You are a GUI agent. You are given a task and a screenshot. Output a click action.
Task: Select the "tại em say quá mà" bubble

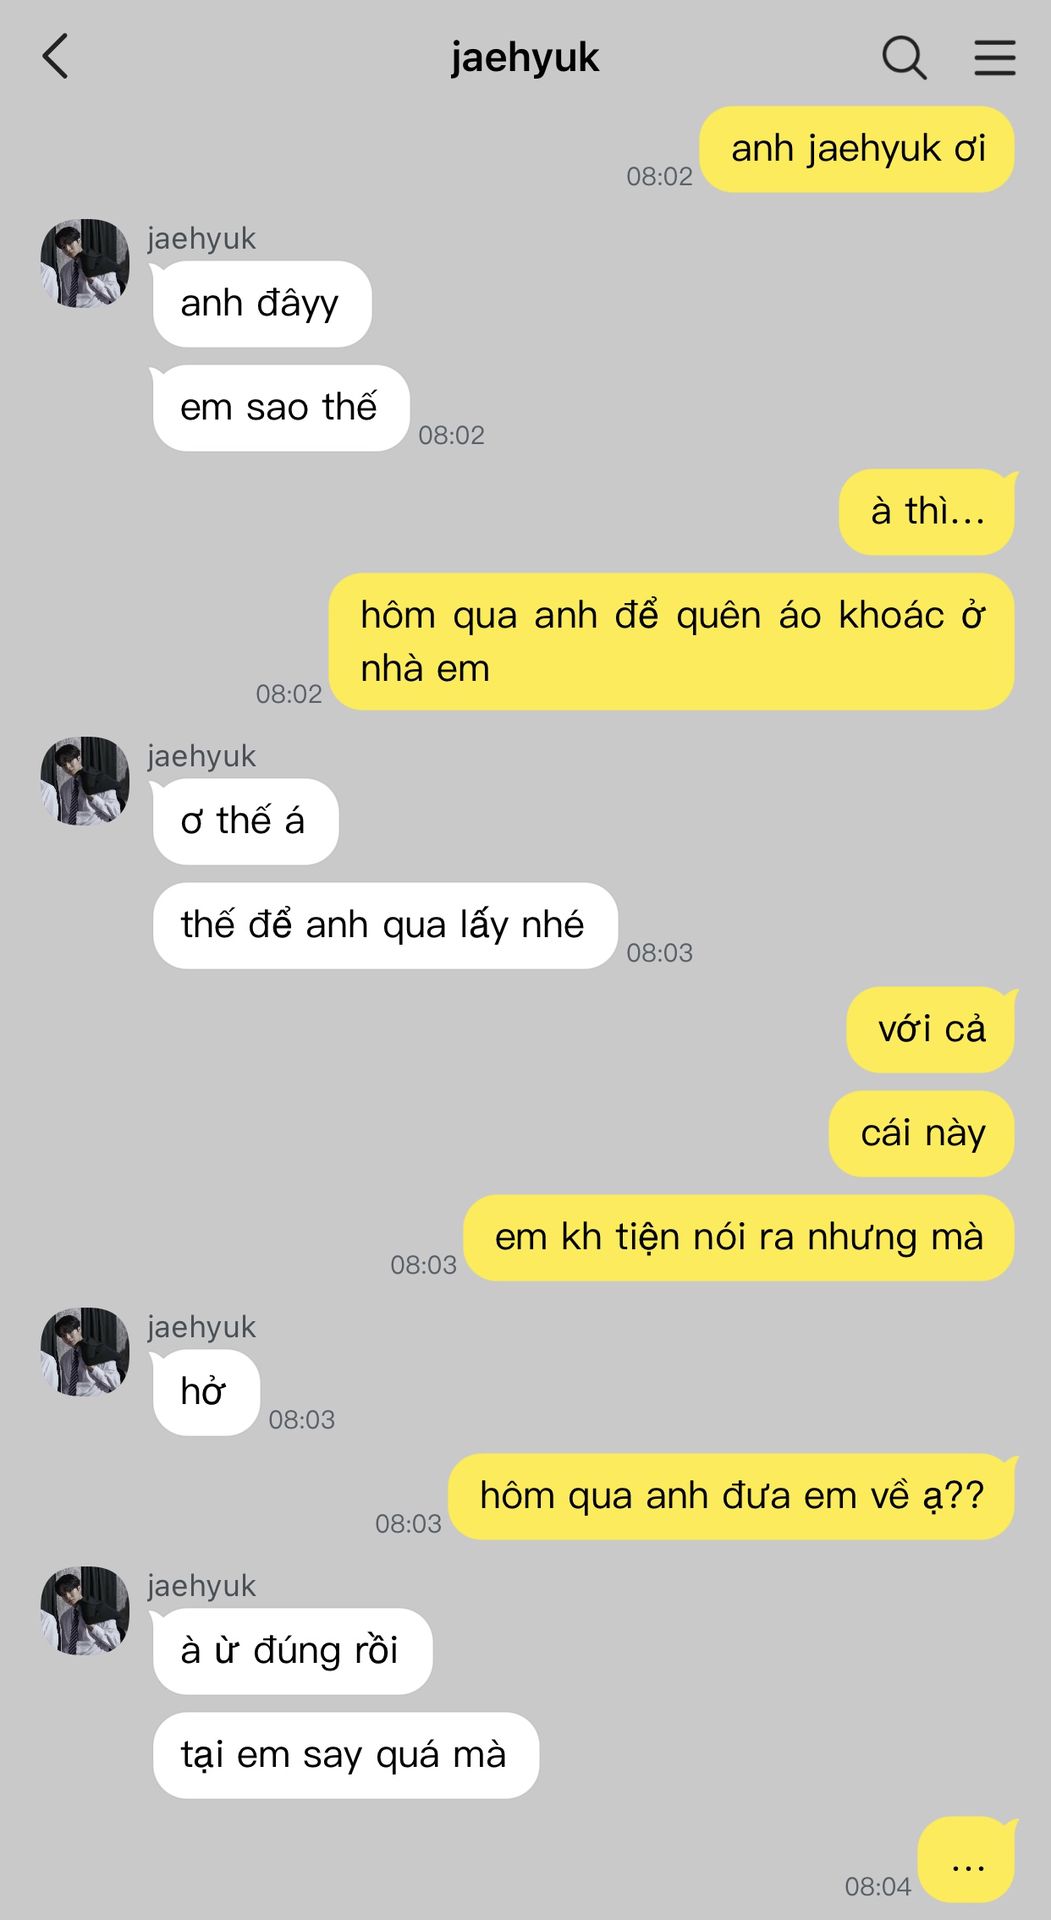345,1755
